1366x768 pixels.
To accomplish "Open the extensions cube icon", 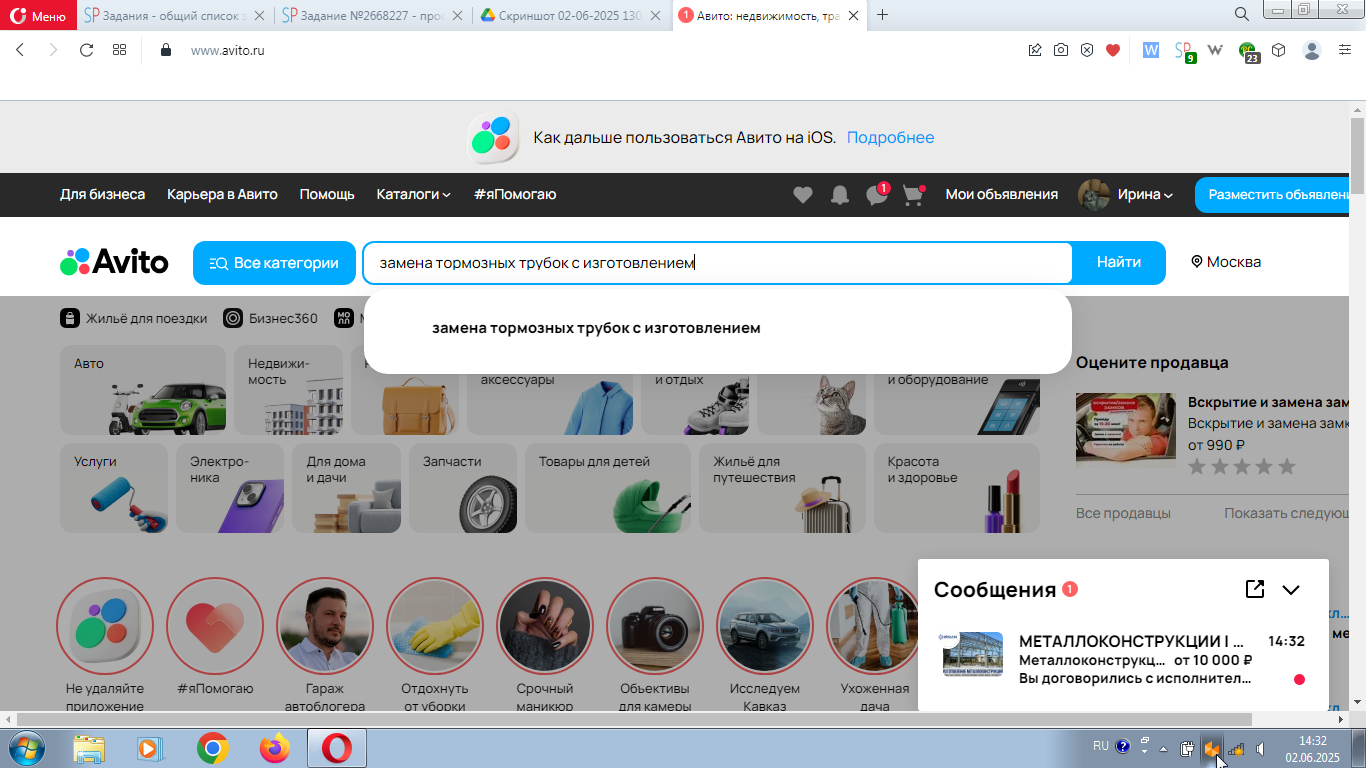I will [1279, 50].
